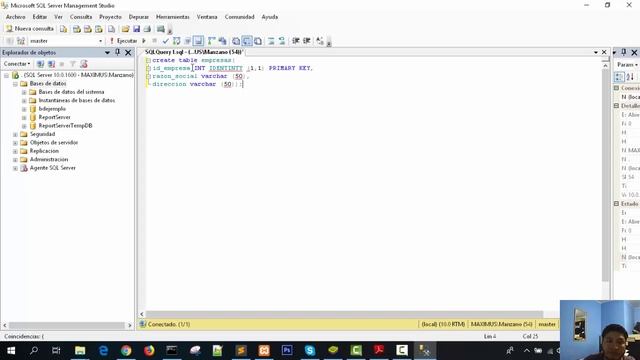This screenshot has width=640, height=360.
Task: Click the parse checkmark icon
Action: 165,41
